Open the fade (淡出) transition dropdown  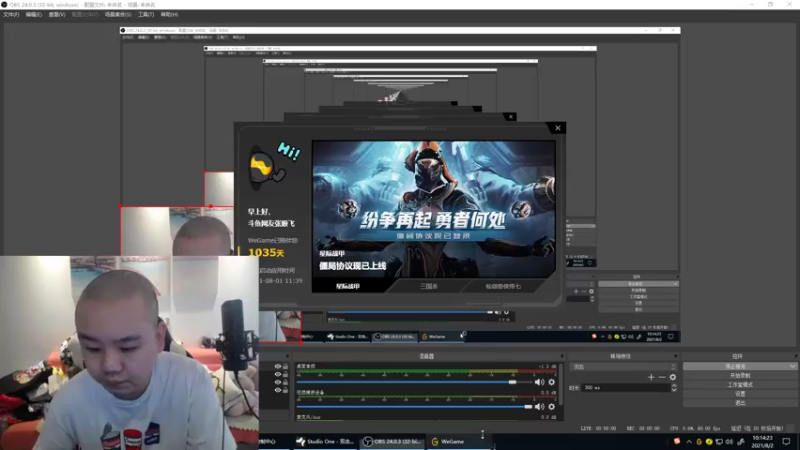coord(622,367)
